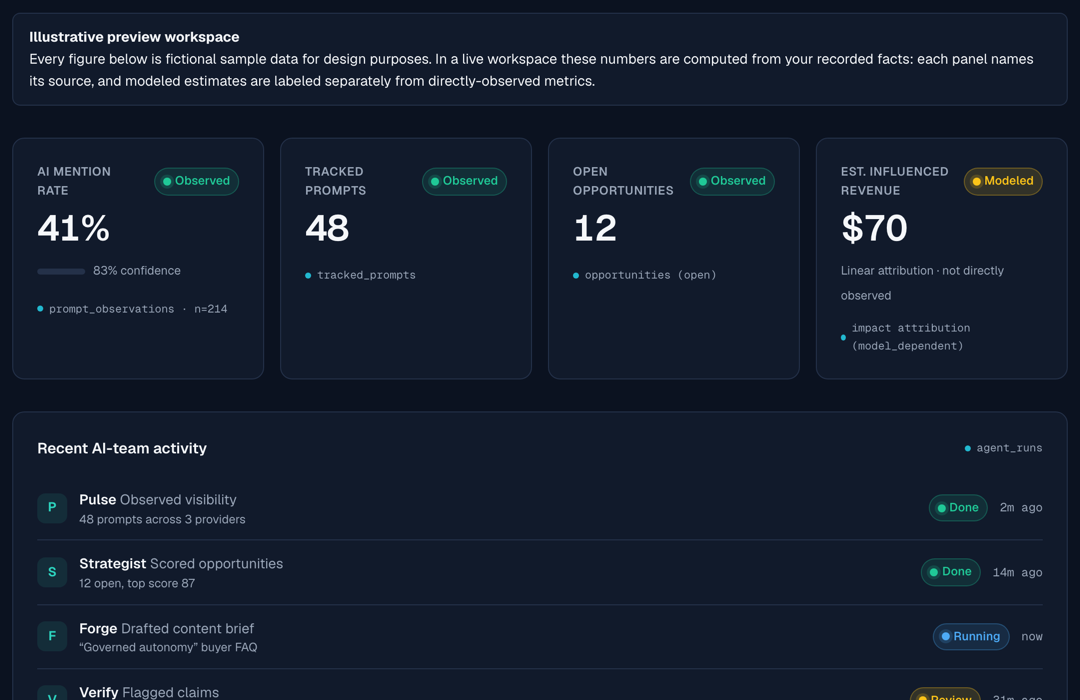
Task: Click the tracked_prompts source label
Action: pos(360,275)
